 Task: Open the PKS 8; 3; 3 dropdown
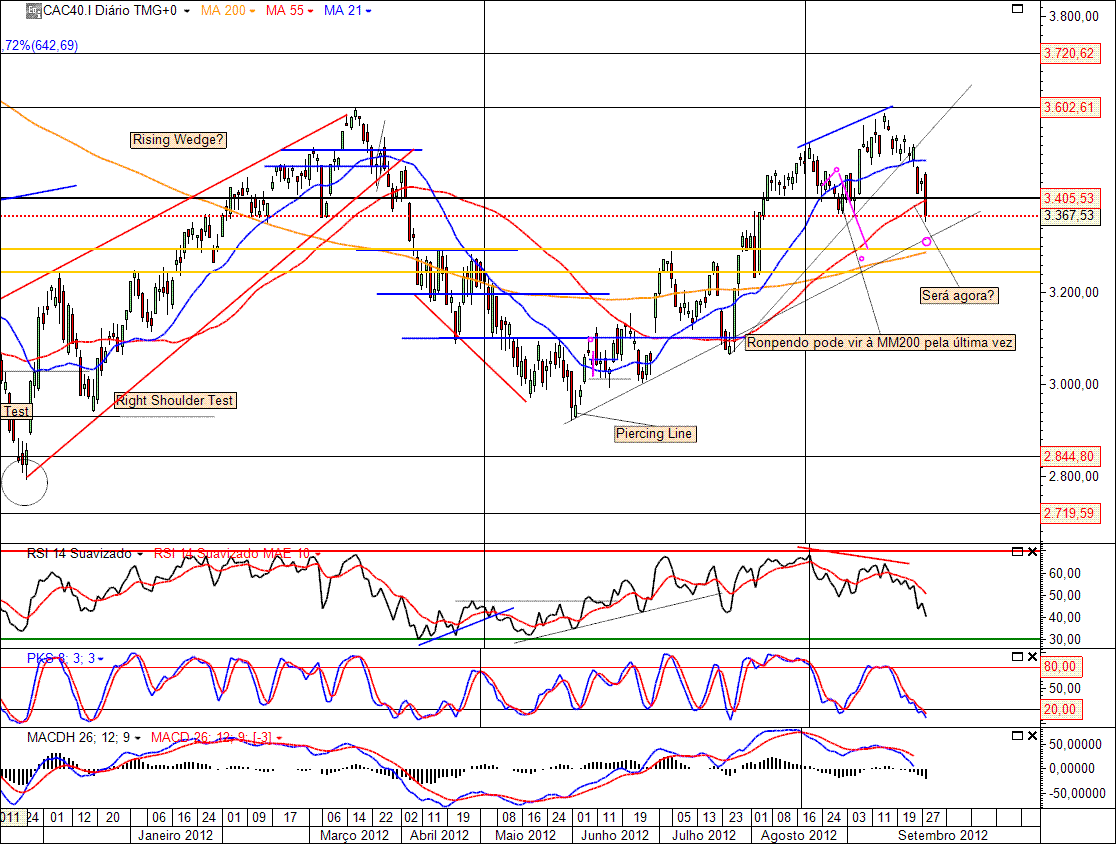100,660
